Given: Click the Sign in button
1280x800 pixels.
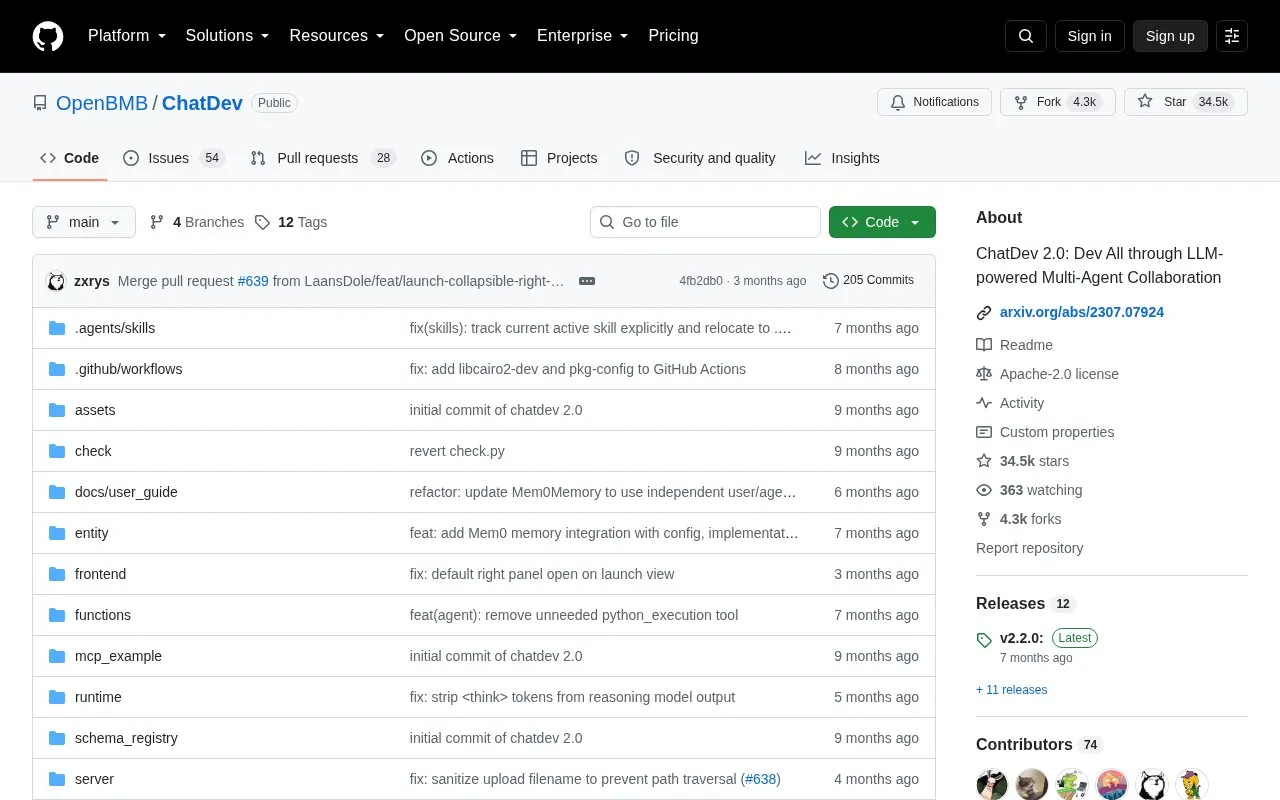Looking at the screenshot, I should pyautogui.click(x=1089, y=36).
